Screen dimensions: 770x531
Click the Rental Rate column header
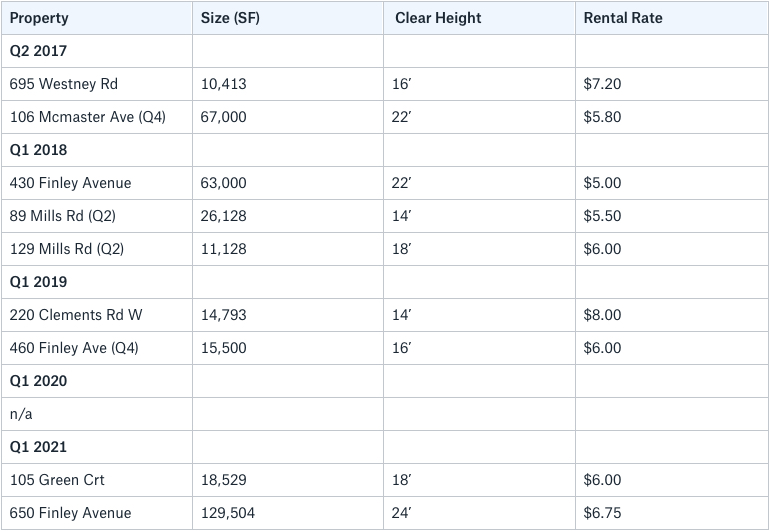(672, 18)
